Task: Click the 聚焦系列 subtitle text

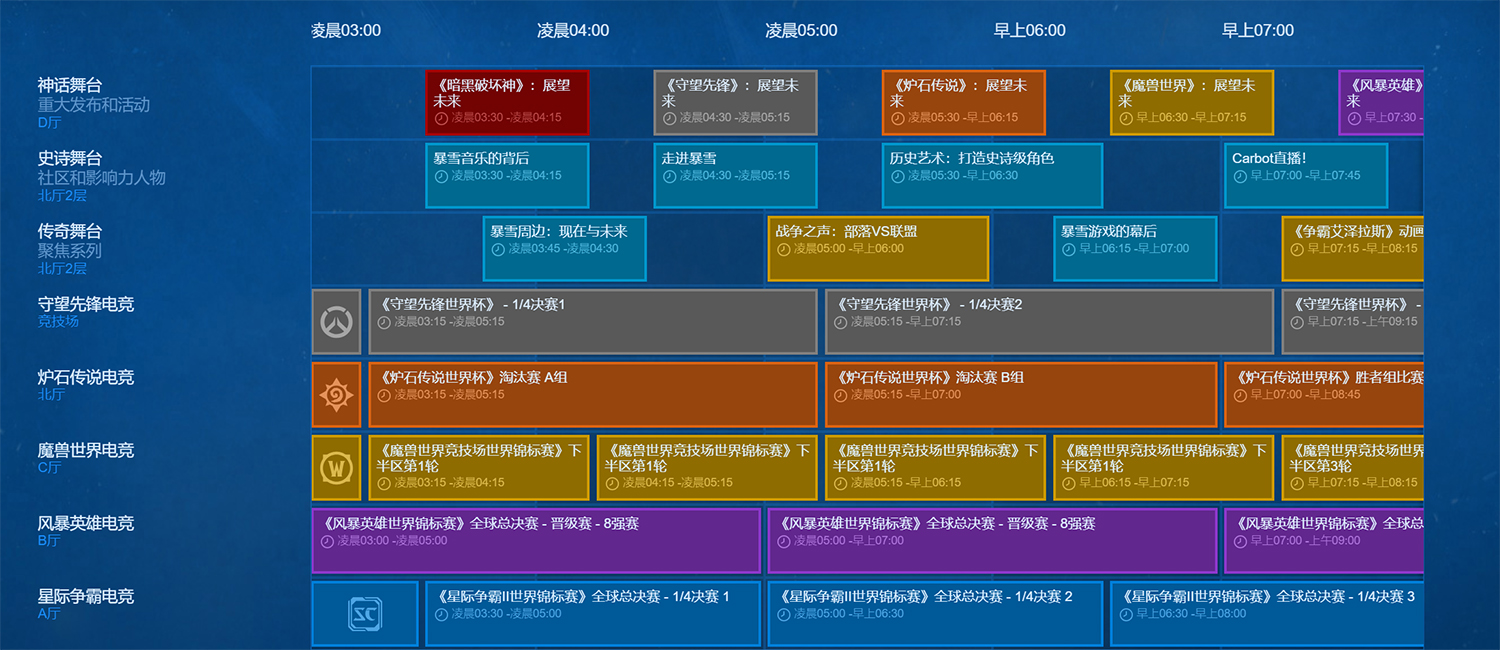Action: coord(70,251)
